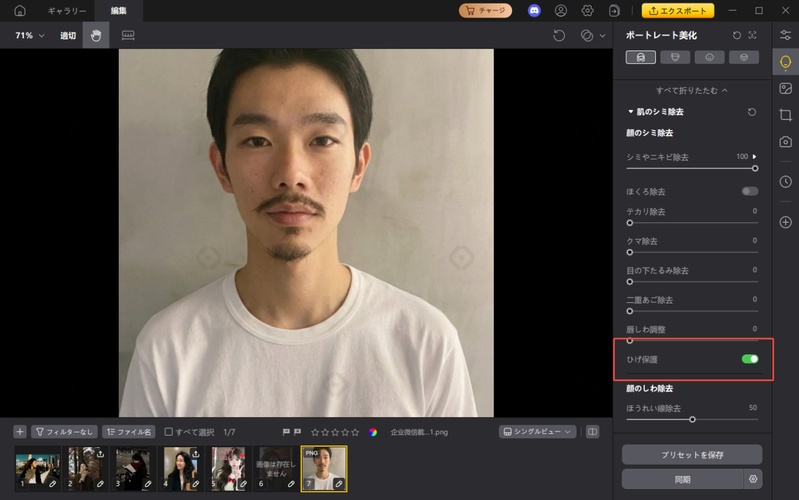The image size is (799, 500).
Task: Open sync settings gear icon
Action: tap(753, 479)
